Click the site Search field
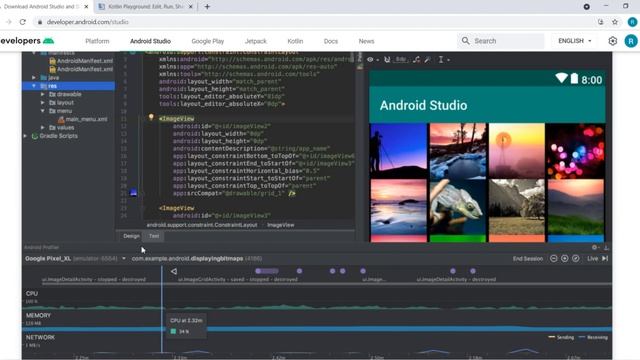Viewport: 640px width, 360px height. 500,41
